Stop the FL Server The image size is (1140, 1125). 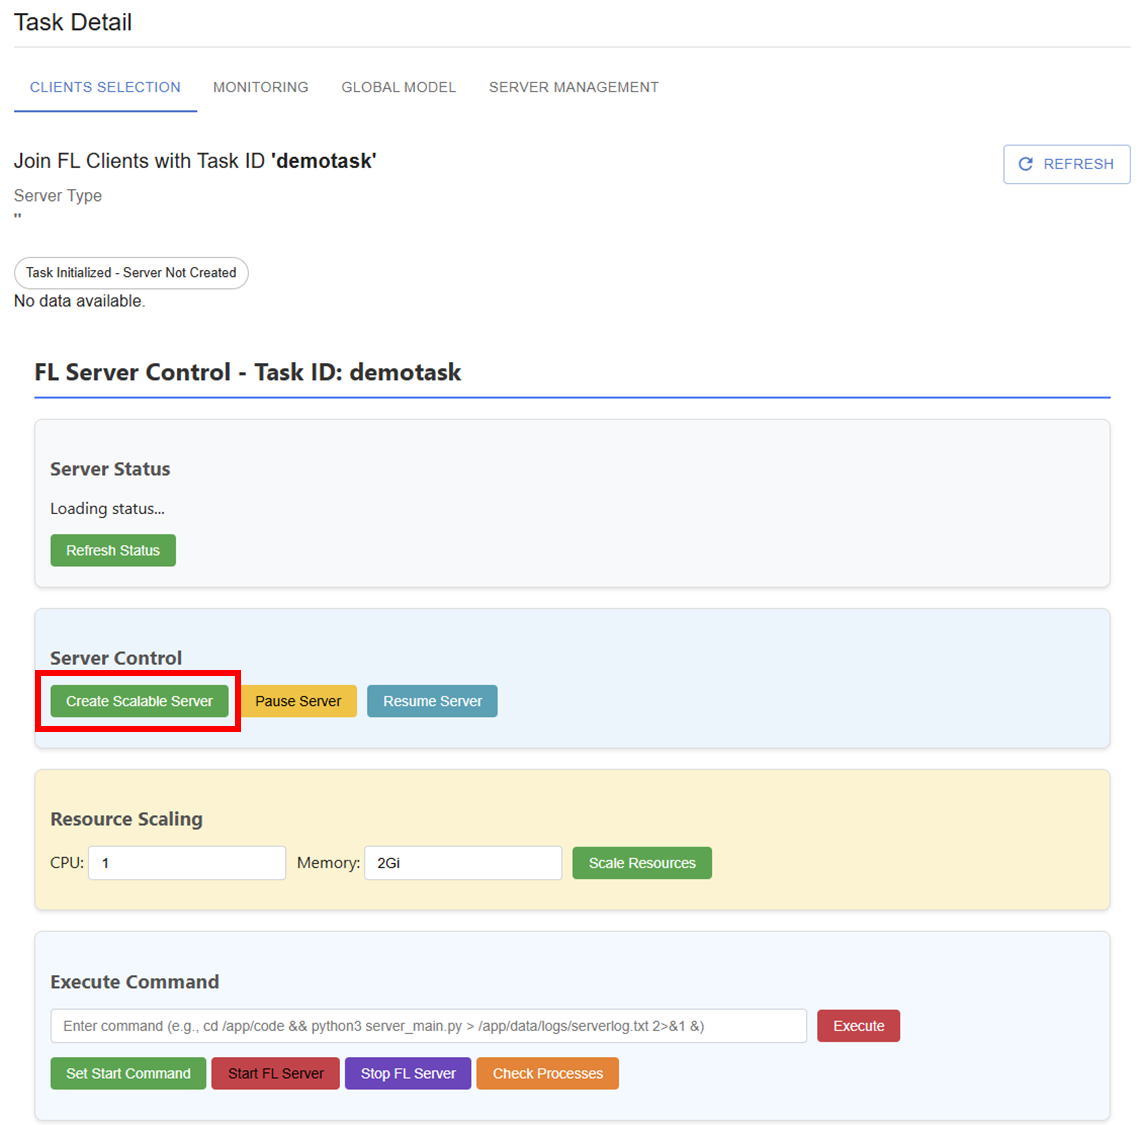(408, 1073)
